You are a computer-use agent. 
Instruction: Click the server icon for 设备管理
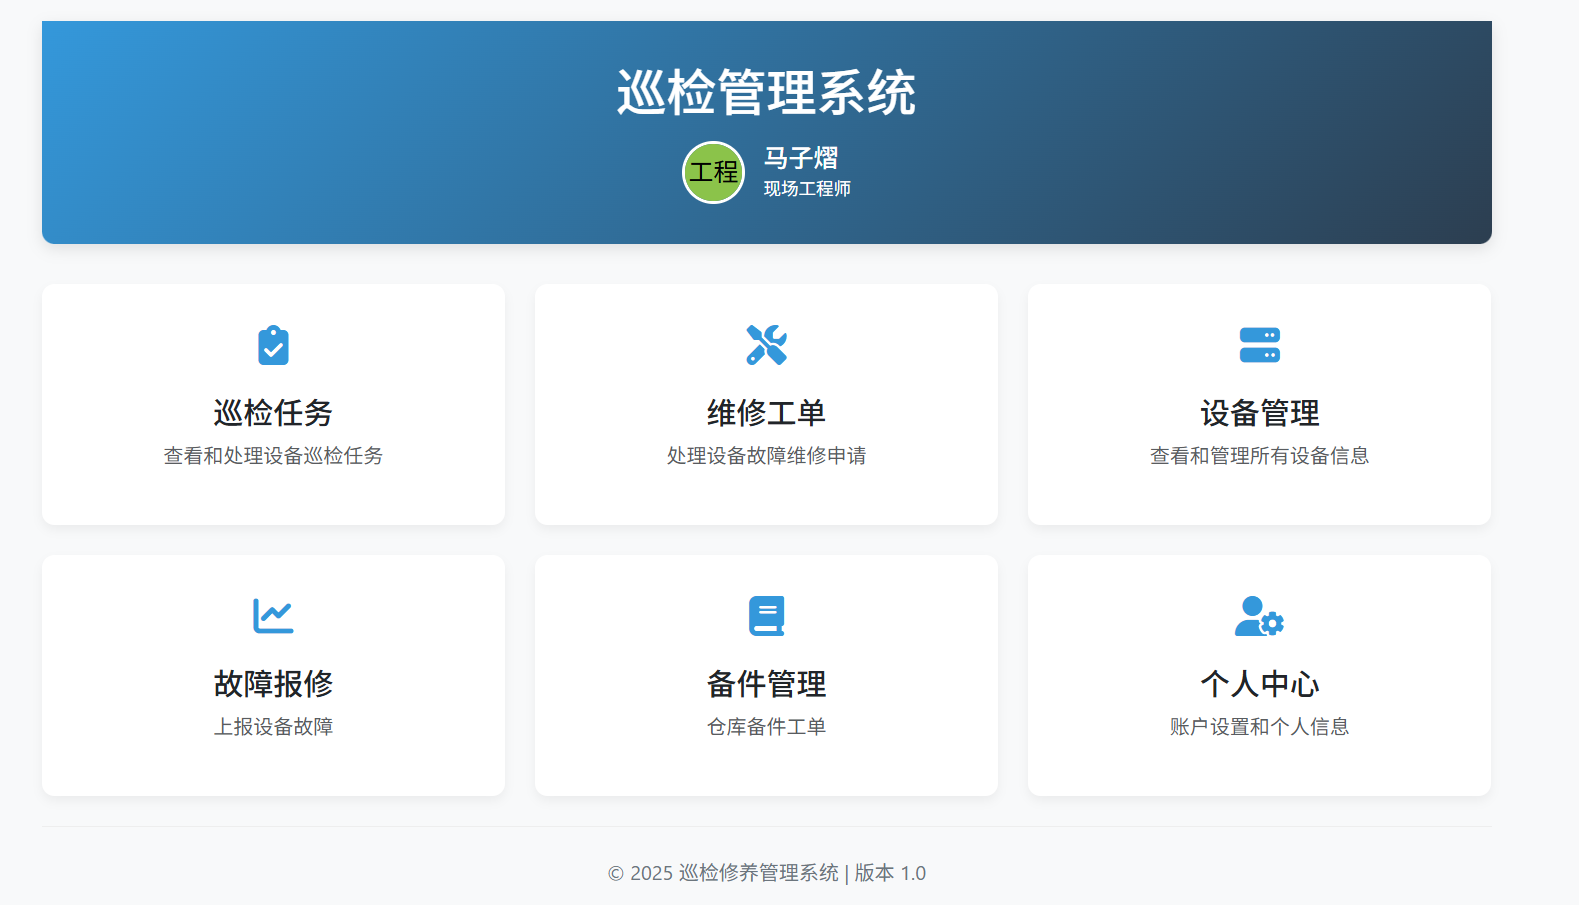coord(1260,345)
